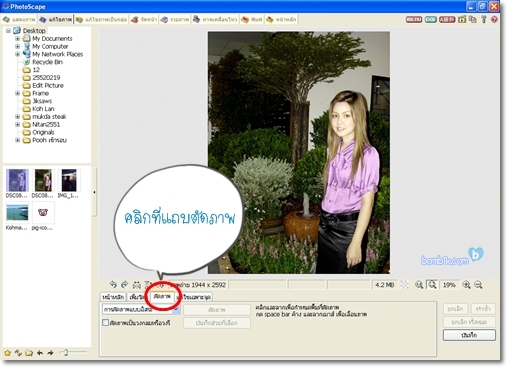Viewport: 508px width, 368px height.
Task: Expand the My Documents tree node
Action: coord(18,39)
